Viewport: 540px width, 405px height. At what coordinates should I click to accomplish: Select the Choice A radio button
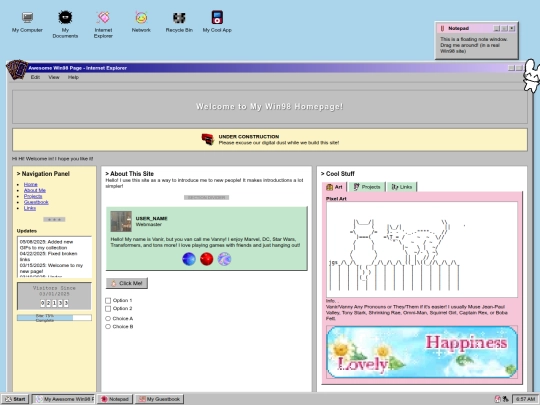pyautogui.click(x=108, y=319)
